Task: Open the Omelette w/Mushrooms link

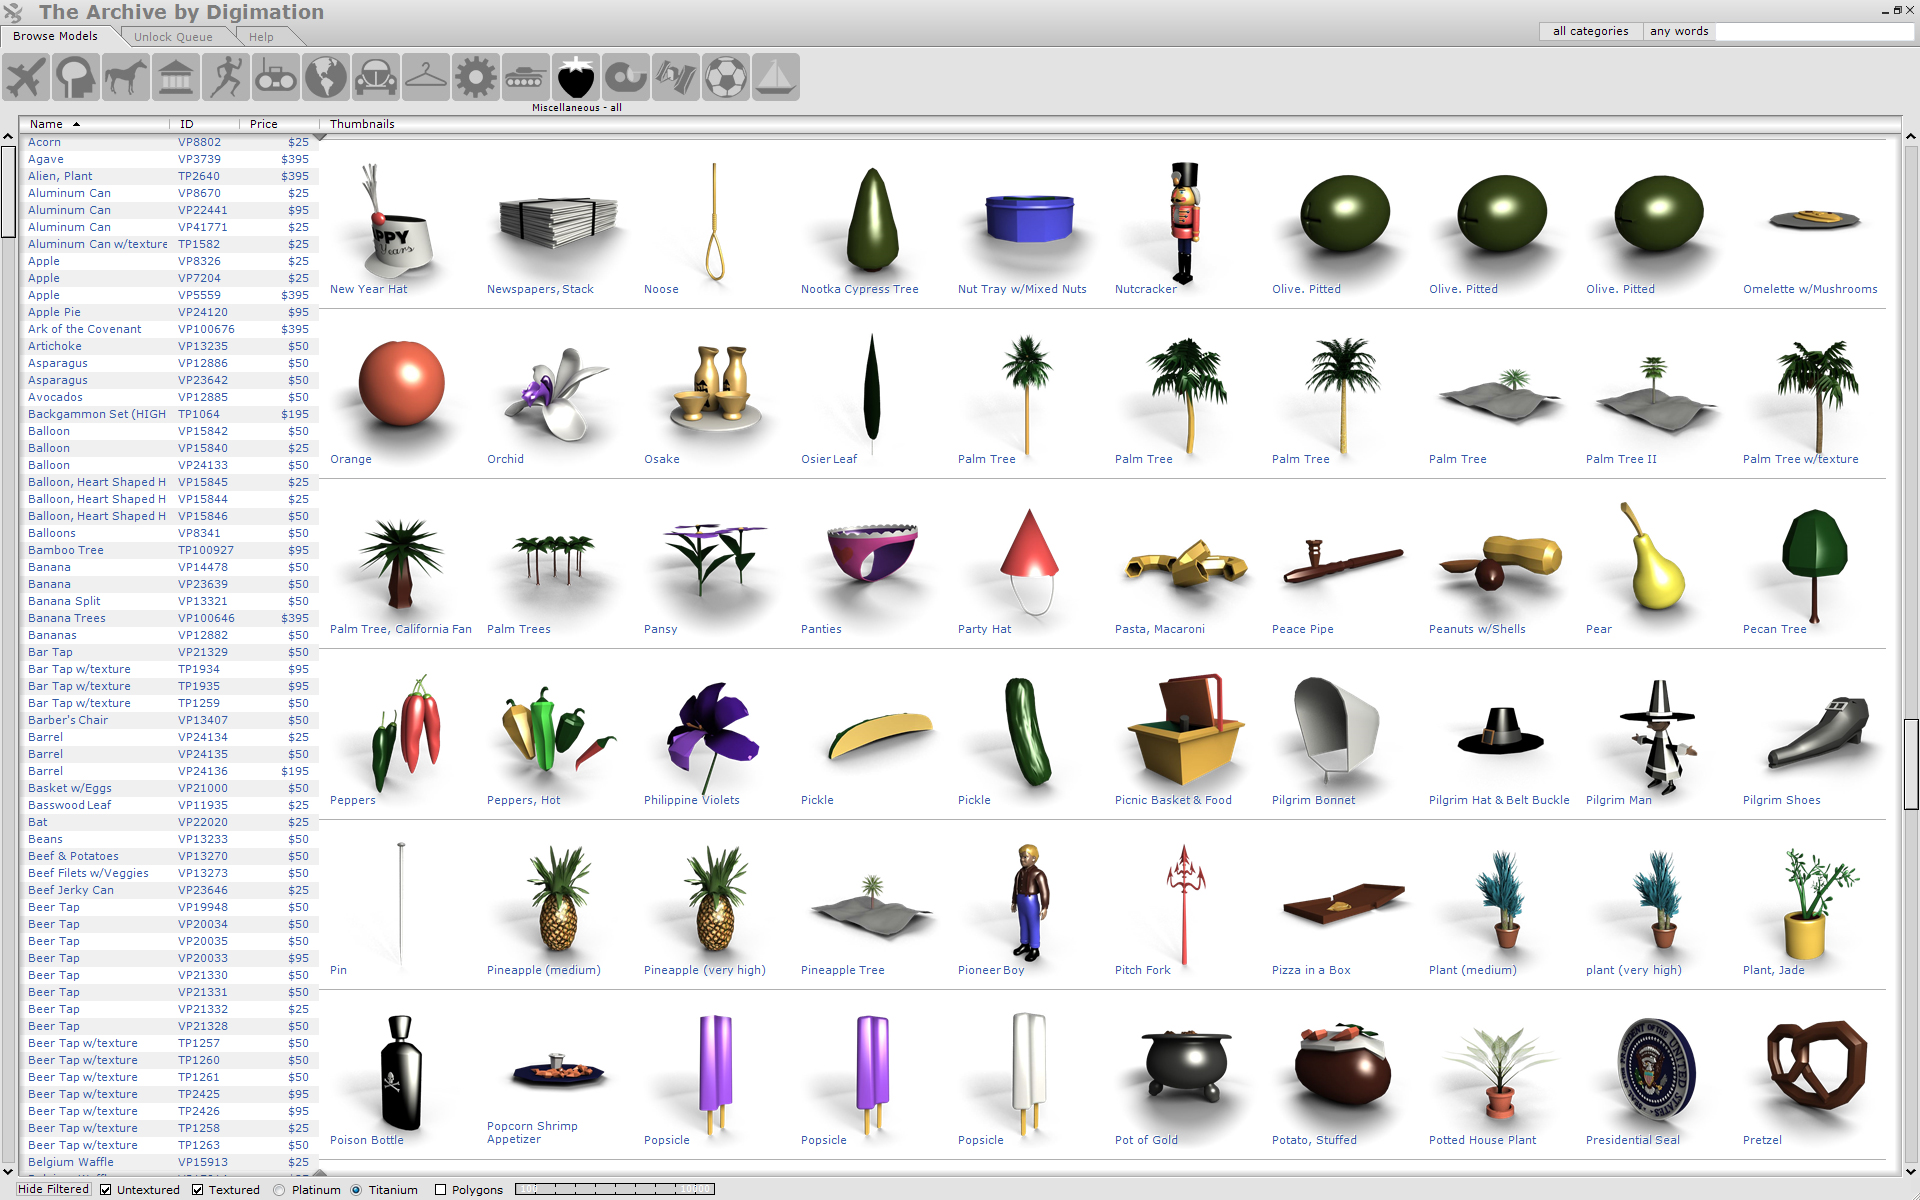Action: (x=1810, y=289)
